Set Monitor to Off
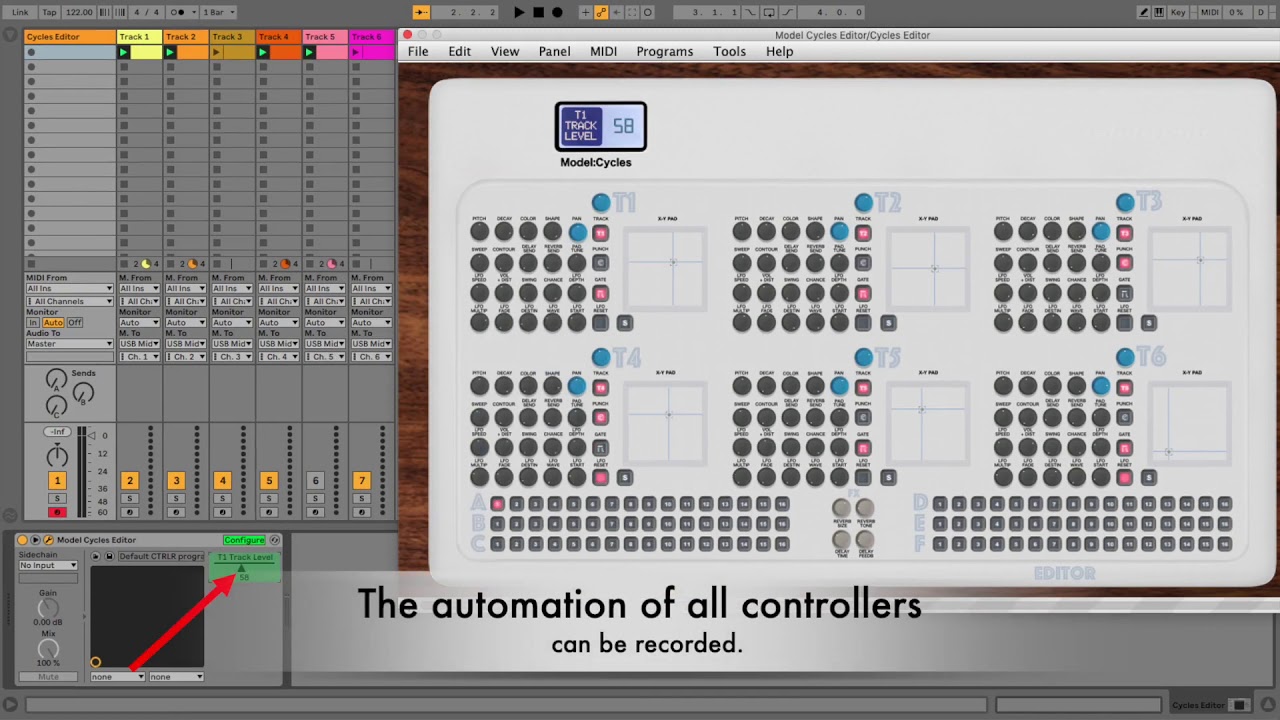The width and height of the screenshot is (1280, 720). tap(75, 323)
